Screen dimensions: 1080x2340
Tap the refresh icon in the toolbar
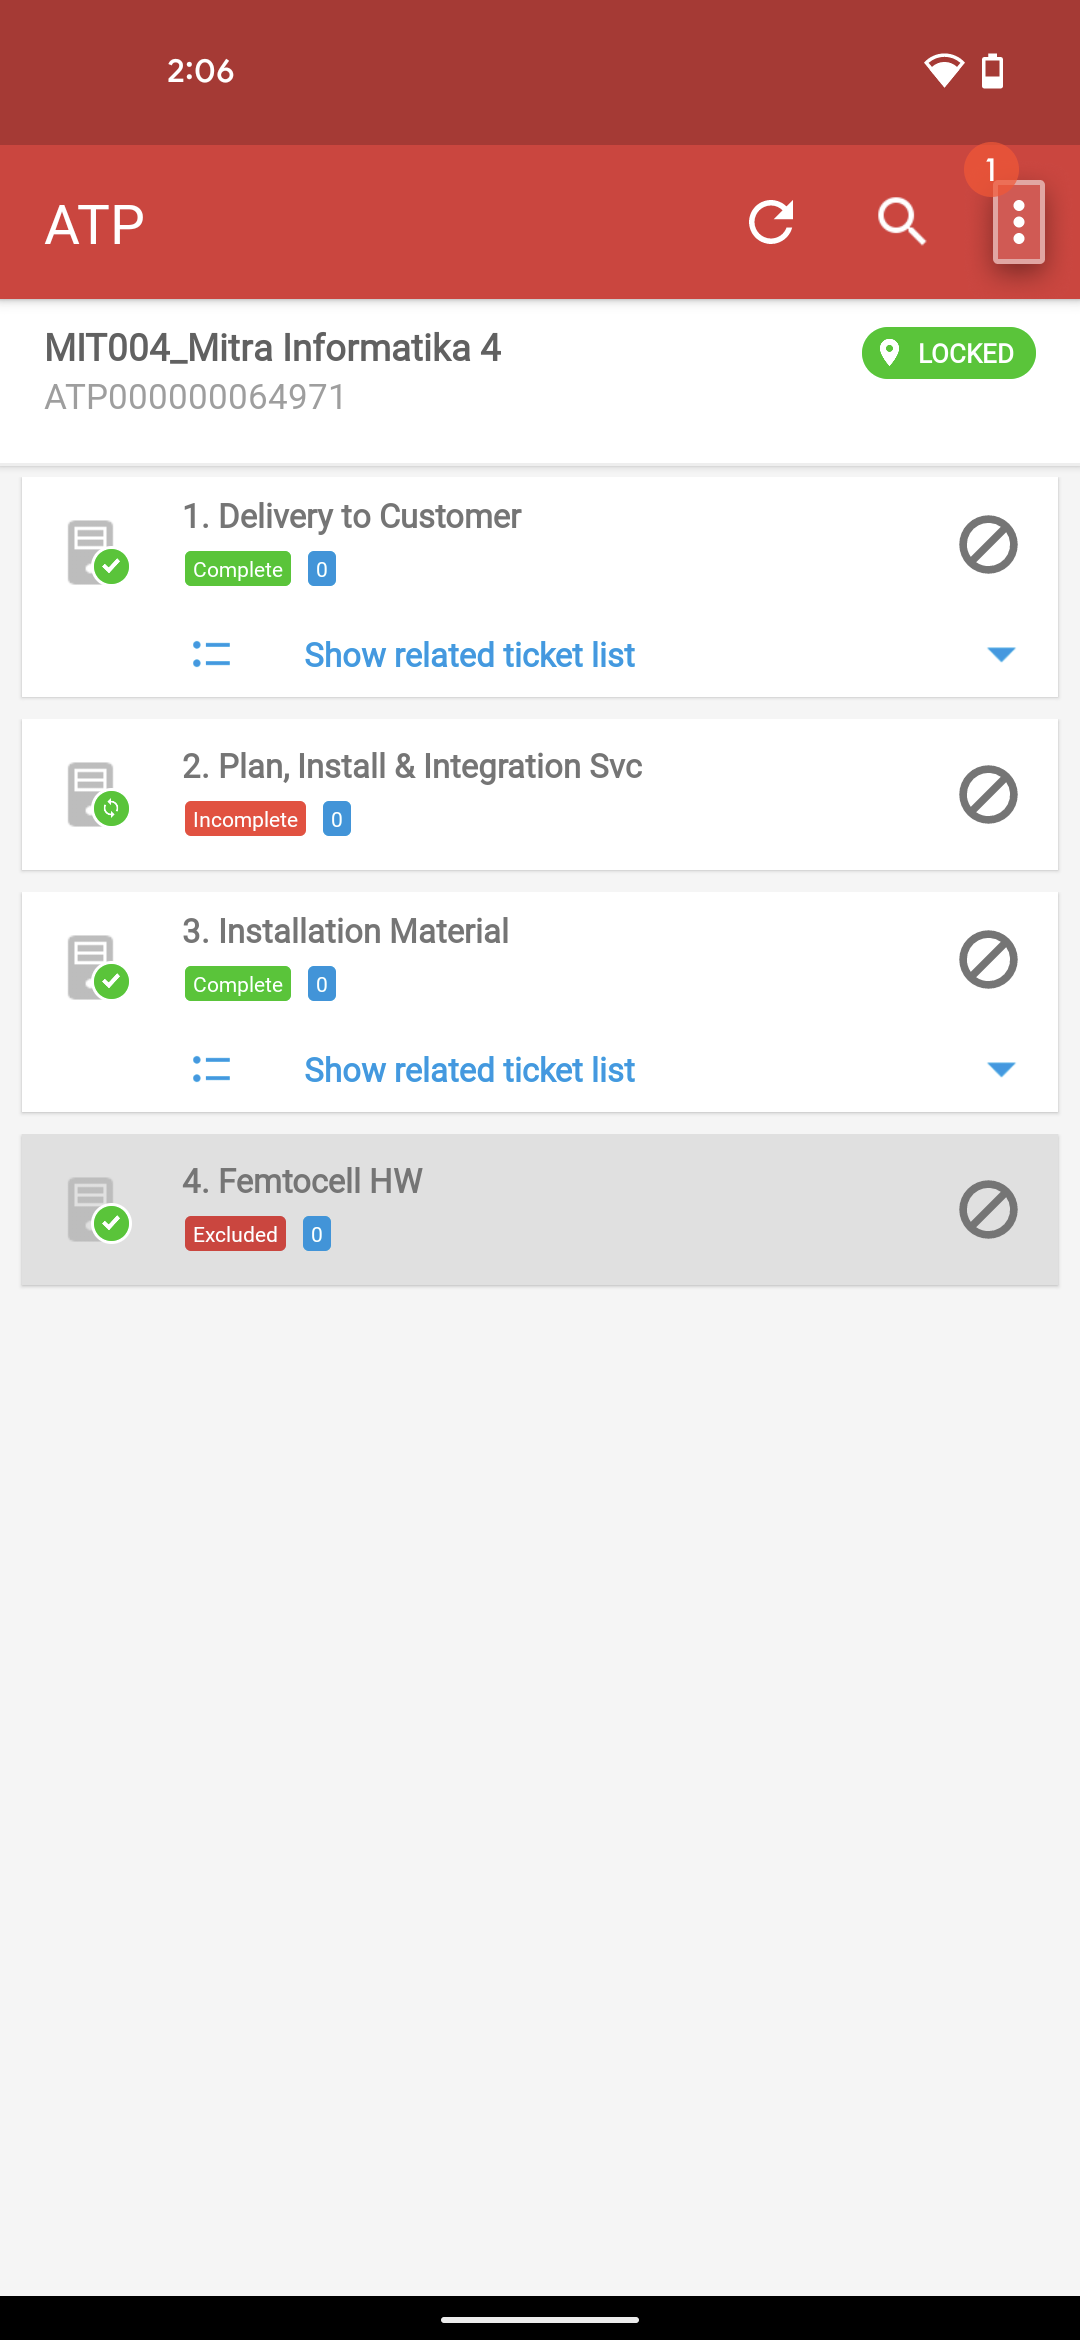click(x=771, y=222)
